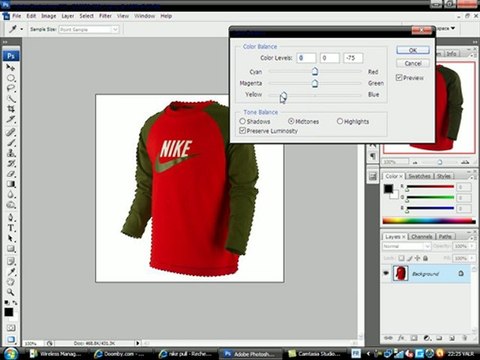Select the Path Selection tool
This screenshot has width=480, height=360.
click(x=10, y=239)
